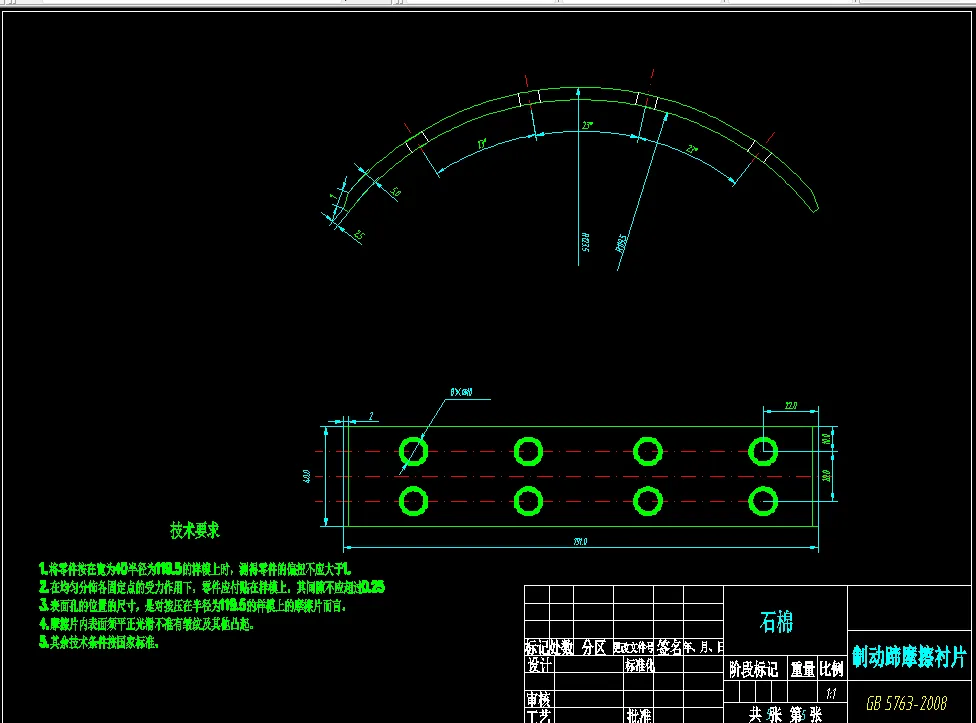Select the '22.0' horizontal dimension
Viewport: 976px width, 723px height.
pyautogui.click(x=791, y=406)
